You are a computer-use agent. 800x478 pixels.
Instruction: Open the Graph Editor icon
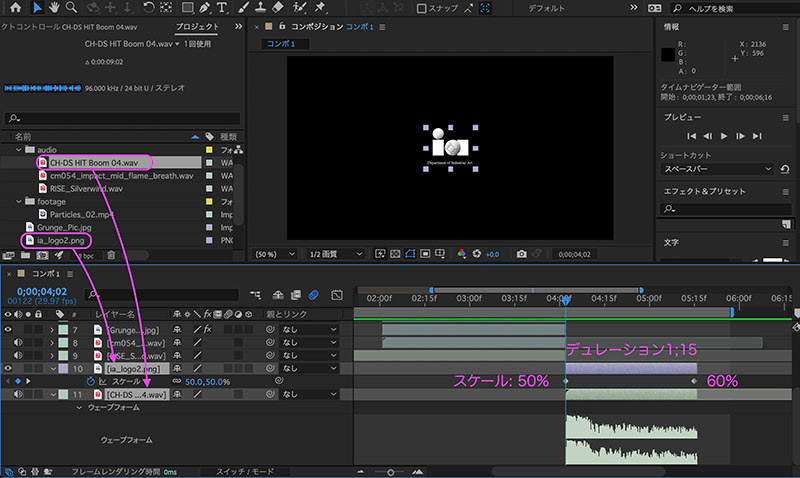pyautogui.click(x=337, y=295)
